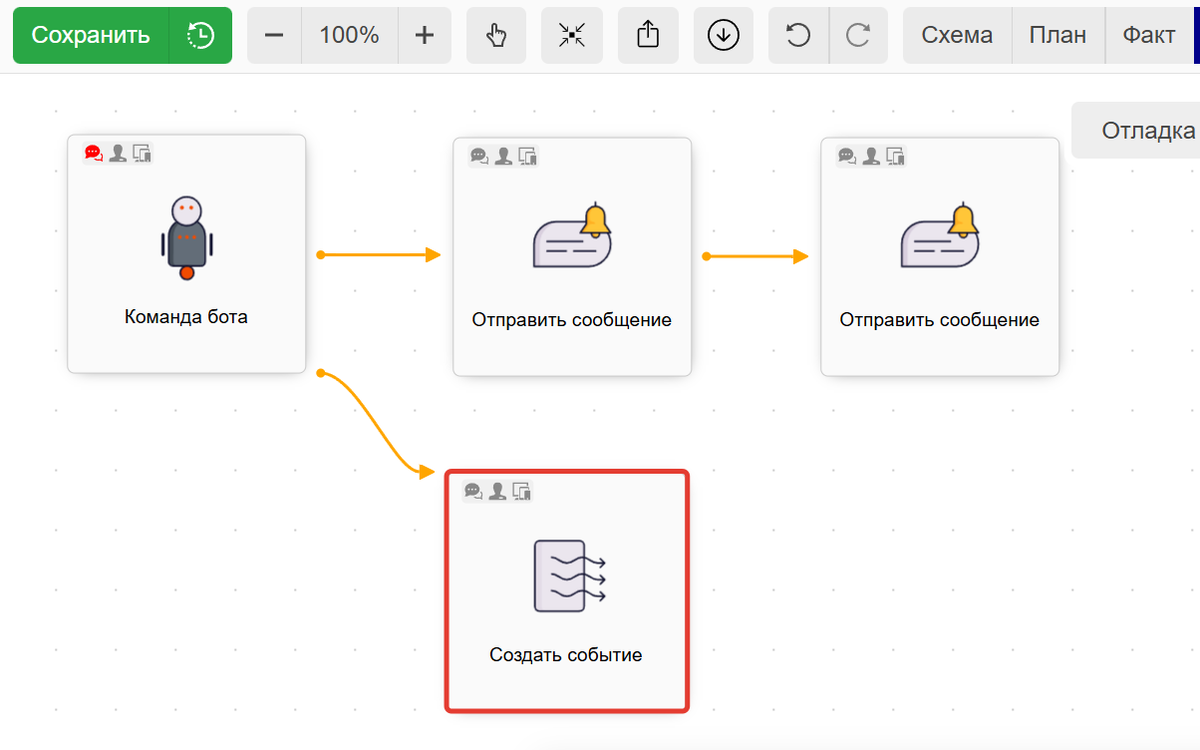Reset zoom via the 100% field
The width and height of the screenshot is (1200, 750).
[349, 35]
